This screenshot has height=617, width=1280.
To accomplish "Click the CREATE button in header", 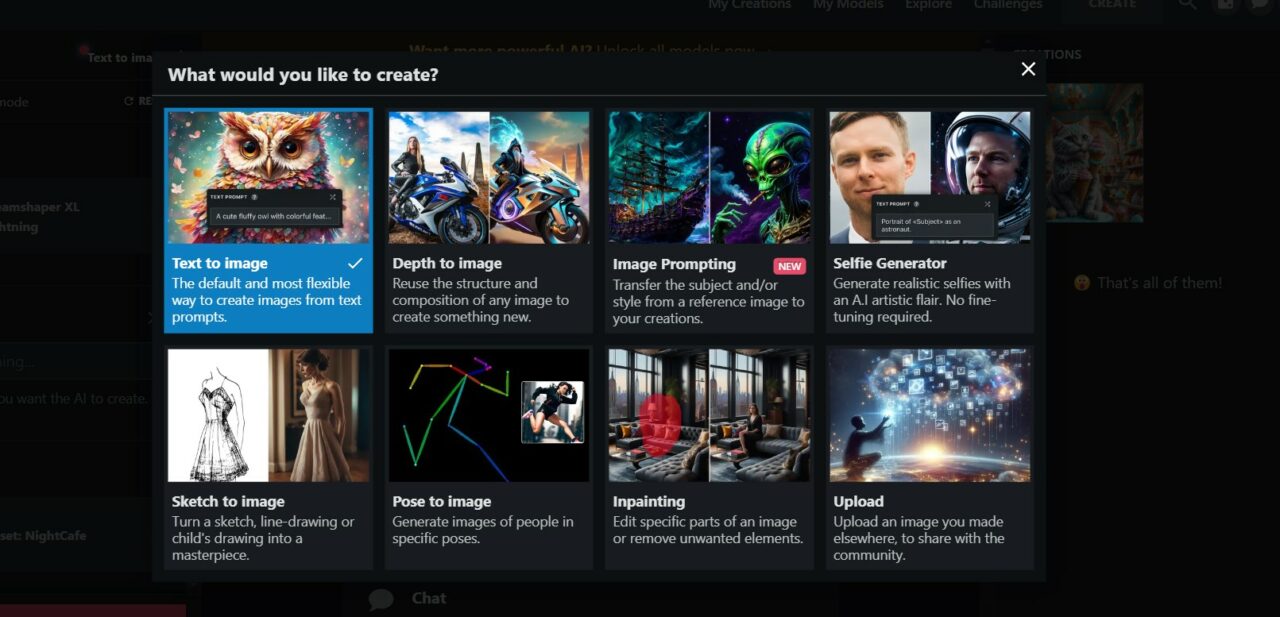I will [x=1112, y=5].
